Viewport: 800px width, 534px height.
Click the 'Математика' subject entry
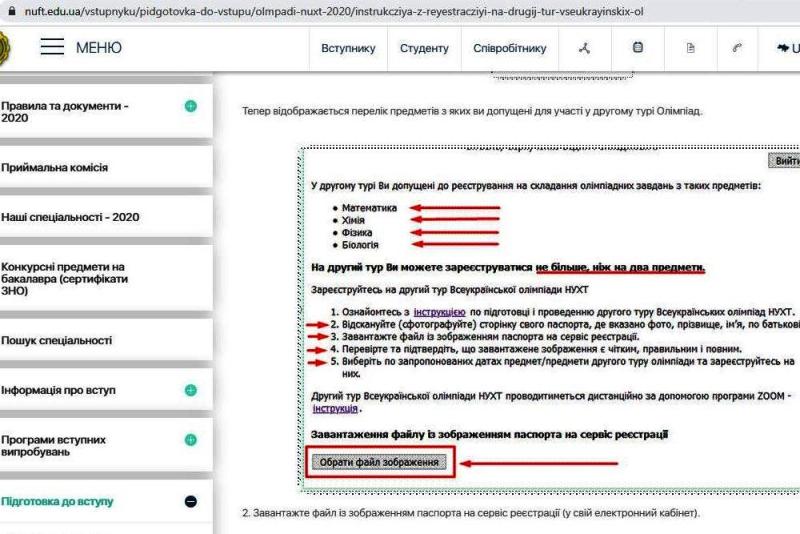coord(369,208)
